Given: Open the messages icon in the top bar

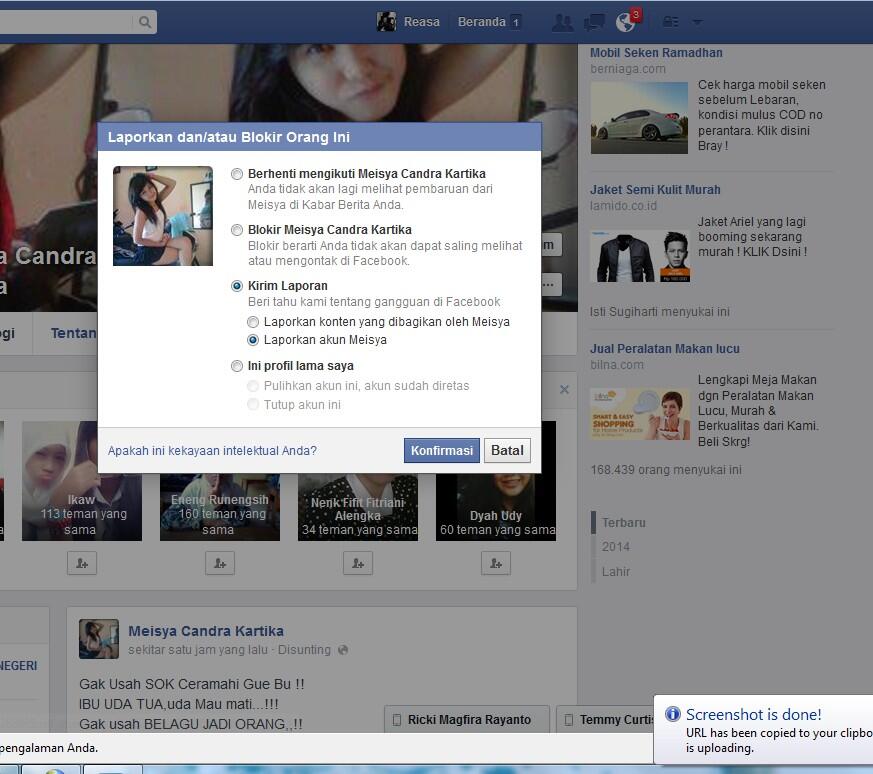Looking at the screenshot, I should pyautogui.click(x=594, y=21).
